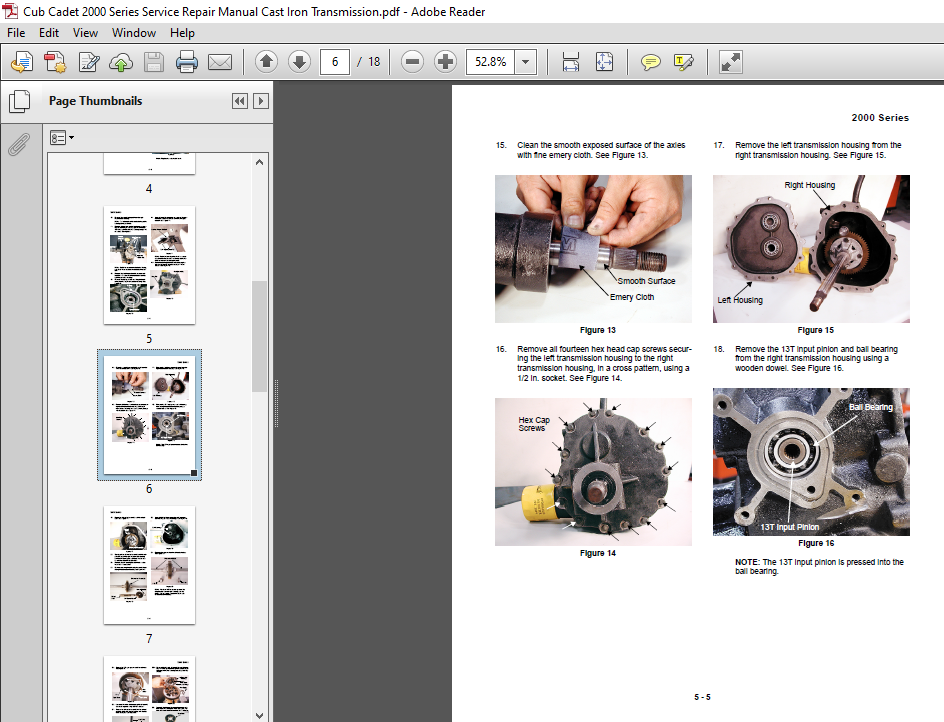Open the View menu
Viewport: 944px width, 722px height.
pyautogui.click(x=85, y=33)
